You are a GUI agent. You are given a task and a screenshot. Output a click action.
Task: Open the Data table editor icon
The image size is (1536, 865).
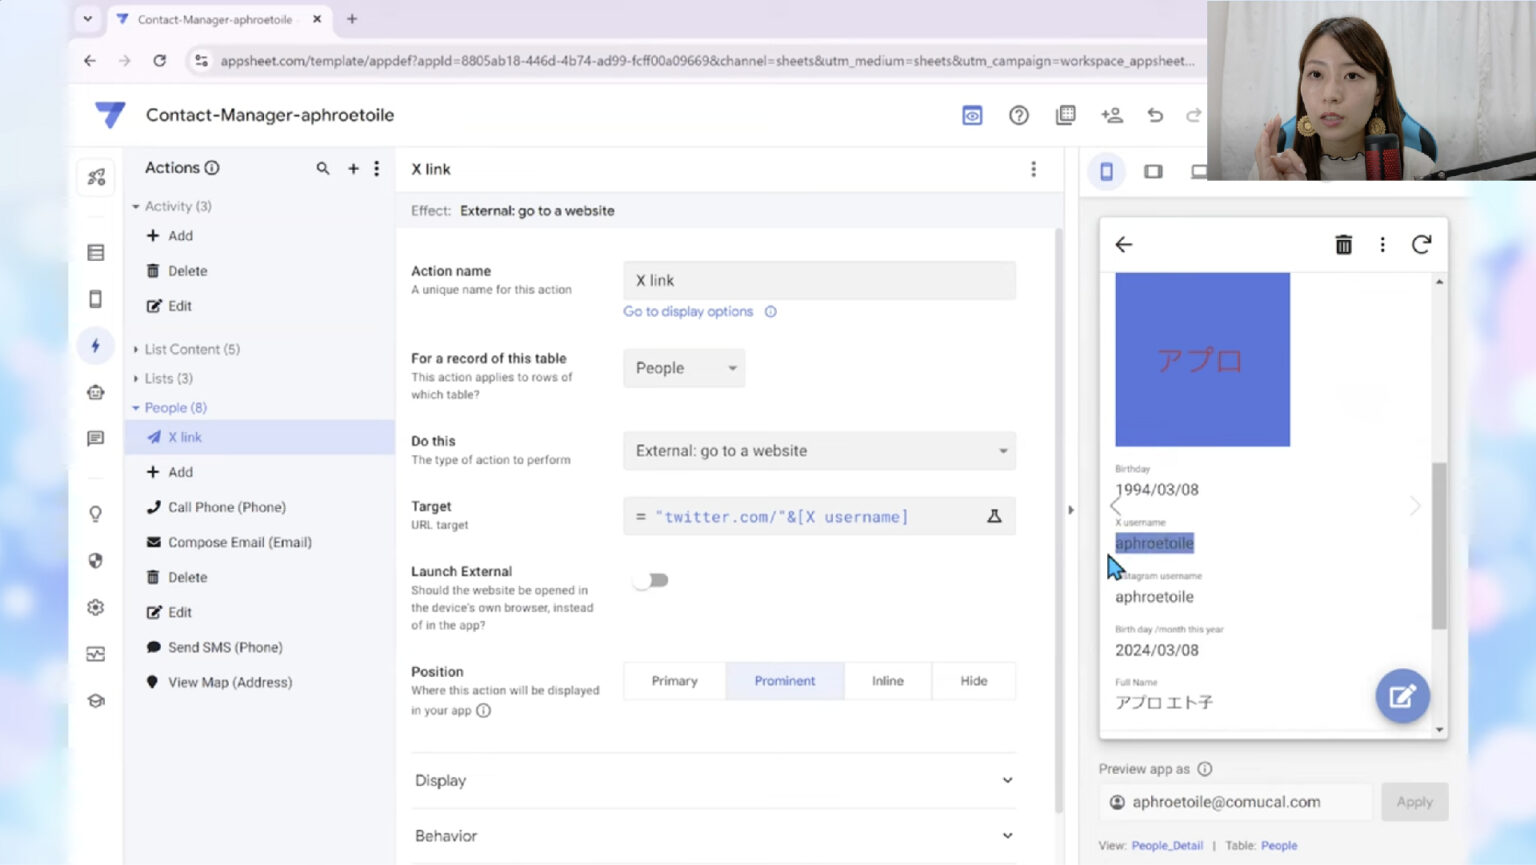pos(95,252)
